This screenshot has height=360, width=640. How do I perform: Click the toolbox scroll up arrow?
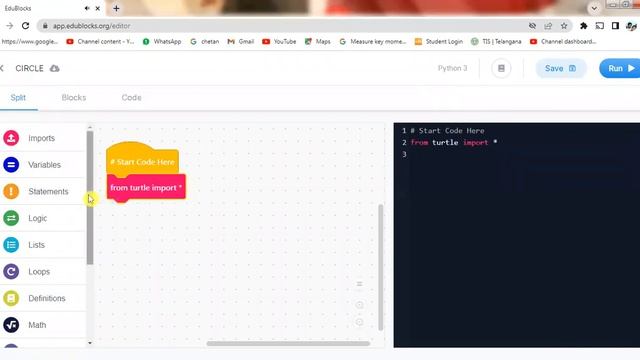coord(90,128)
